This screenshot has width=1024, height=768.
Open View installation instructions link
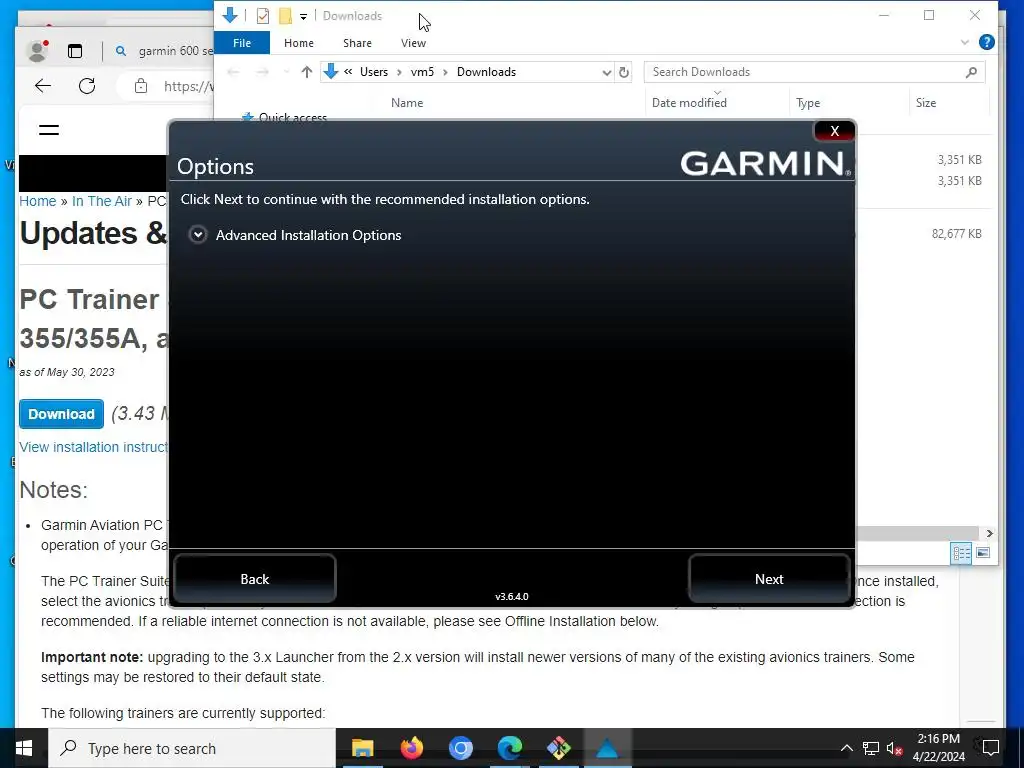pos(93,447)
